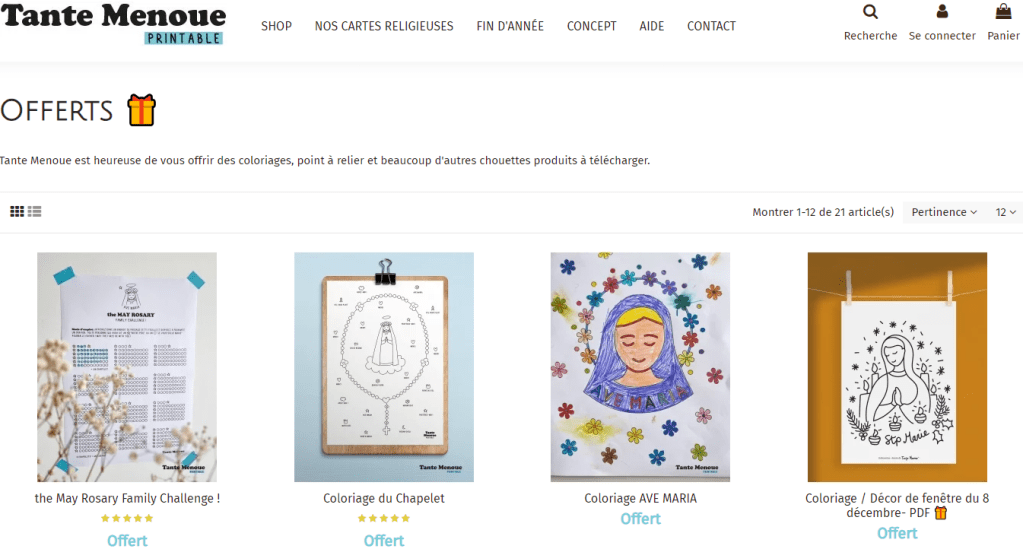
Task: Click the Coloriage du Chapelet star rating
Action: (384, 518)
